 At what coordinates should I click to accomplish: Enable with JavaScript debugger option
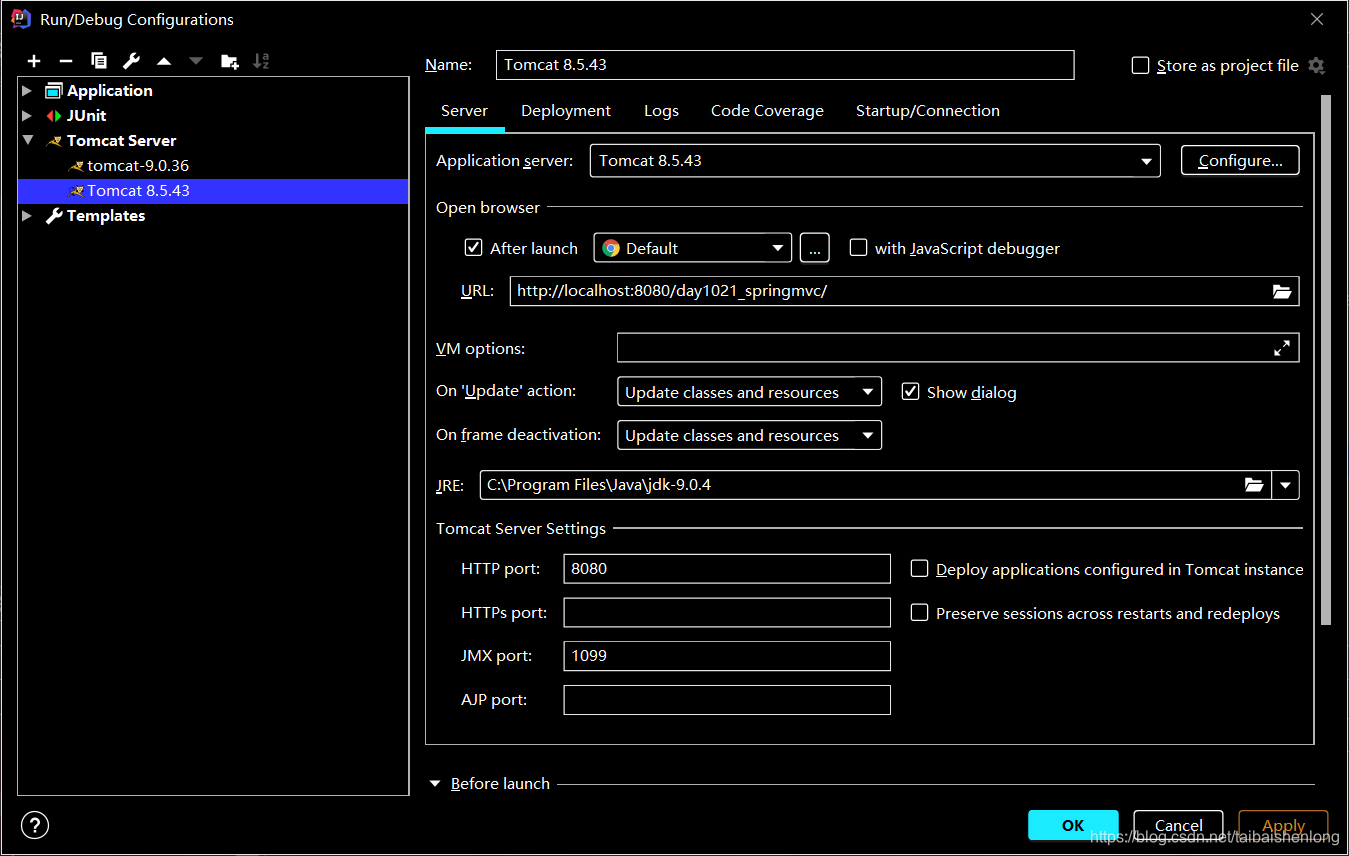(858, 248)
